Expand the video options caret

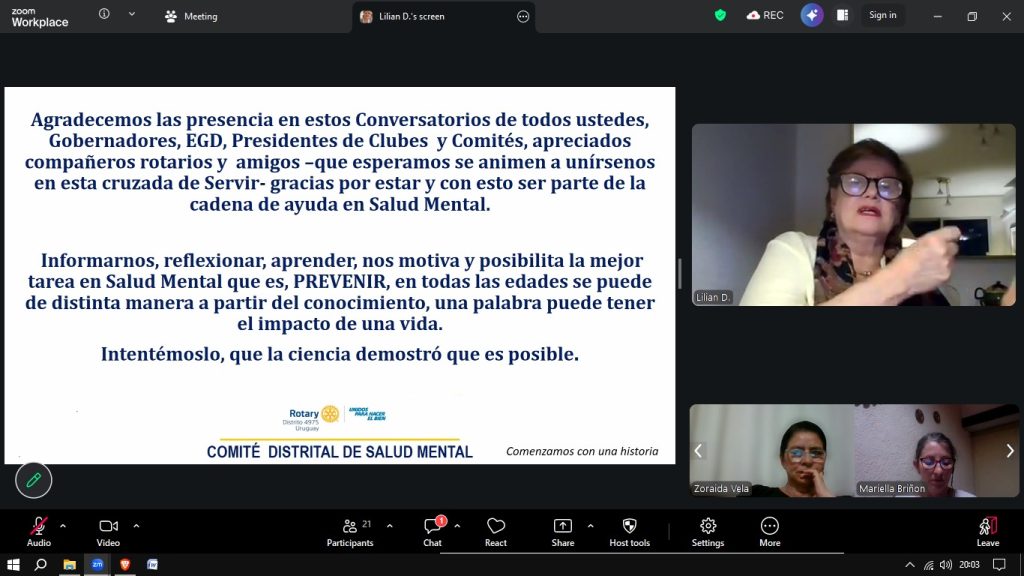(x=136, y=525)
